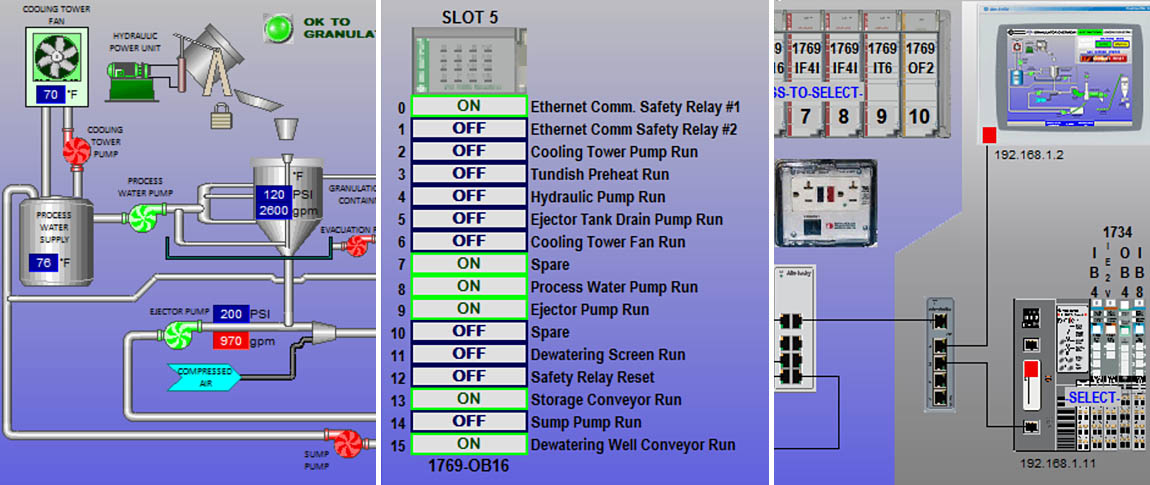Select the red Cooling Tower Pump
Image resolution: width=1150 pixels, height=485 pixels.
click(x=77, y=150)
